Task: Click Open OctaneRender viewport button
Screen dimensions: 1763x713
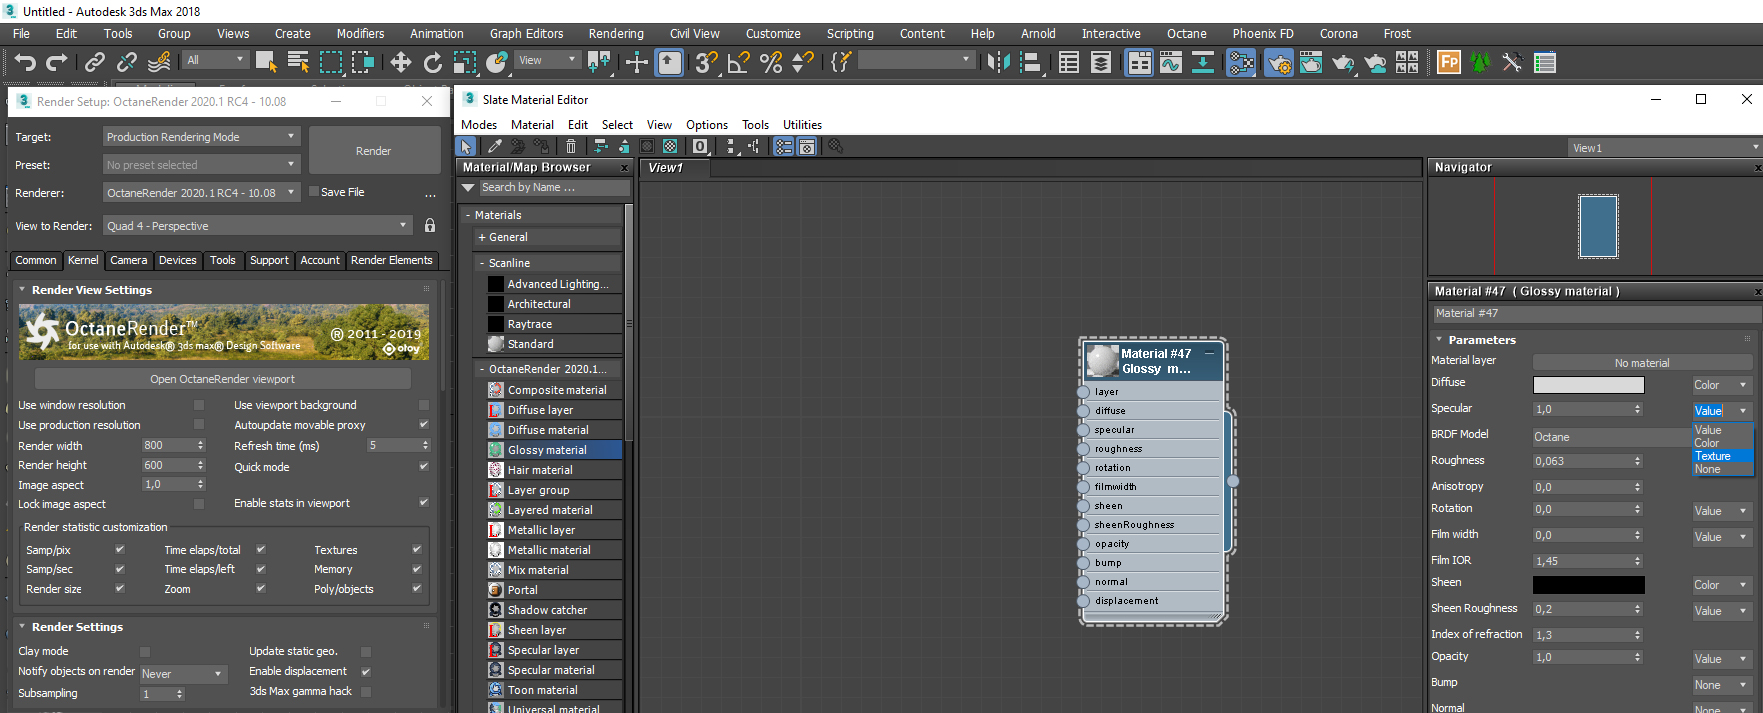Action: [x=222, y=379]
